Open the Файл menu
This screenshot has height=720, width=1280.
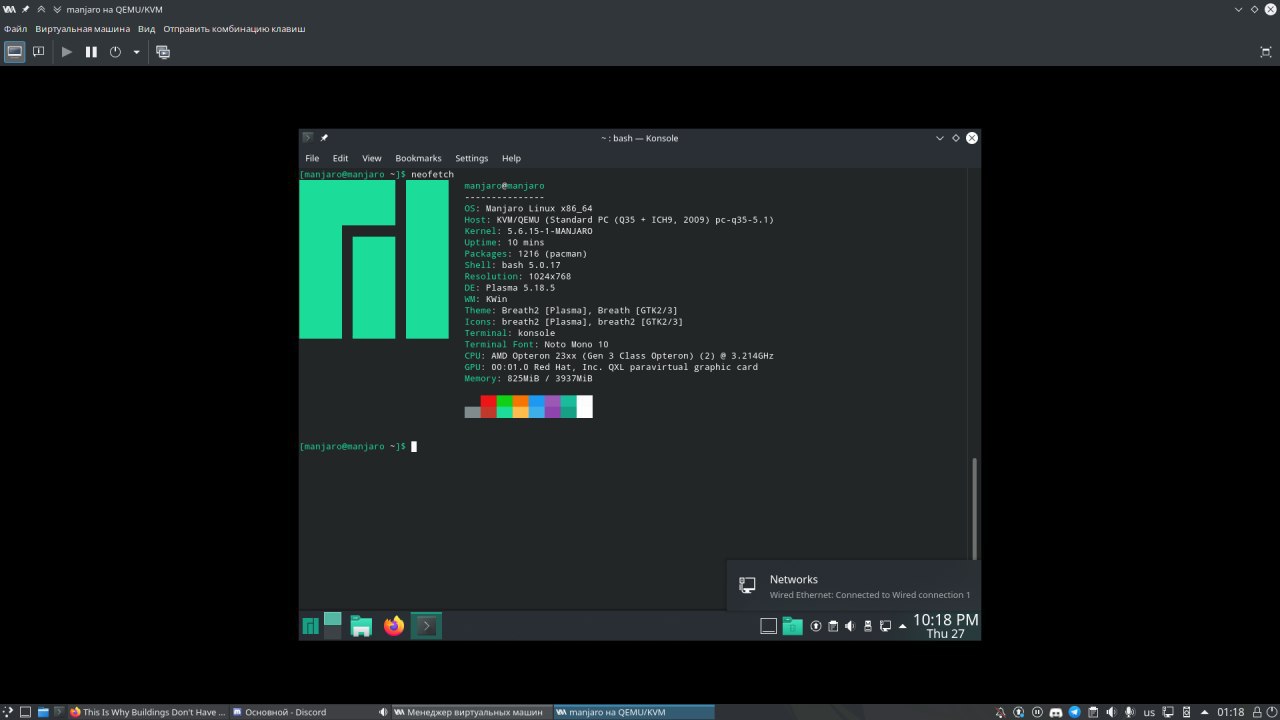pyautogui.click(x=15, y=29)
